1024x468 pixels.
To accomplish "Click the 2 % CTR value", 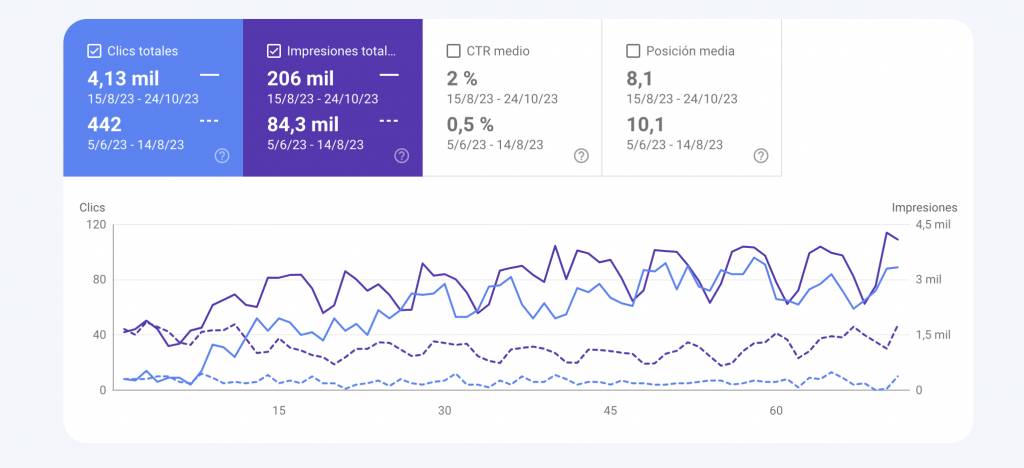I will [x=462, y=79].
